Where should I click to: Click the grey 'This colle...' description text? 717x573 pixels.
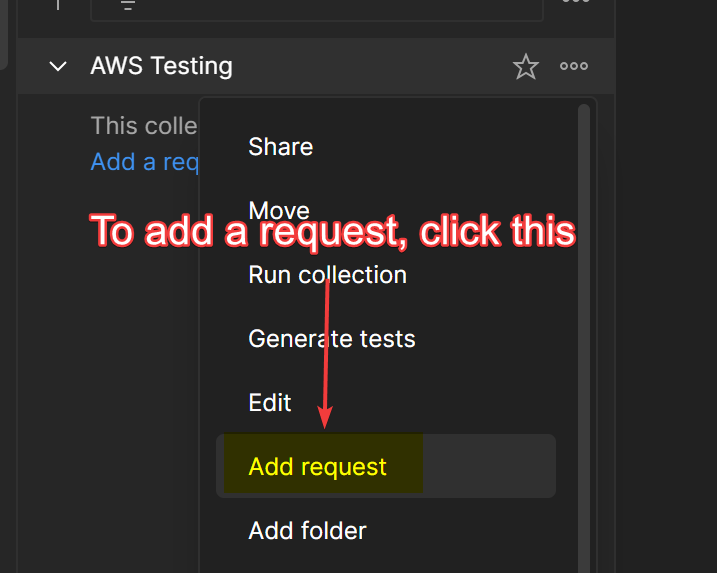144,126
